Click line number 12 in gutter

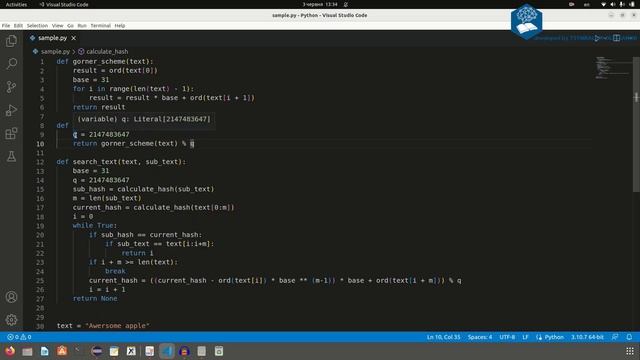40,162
